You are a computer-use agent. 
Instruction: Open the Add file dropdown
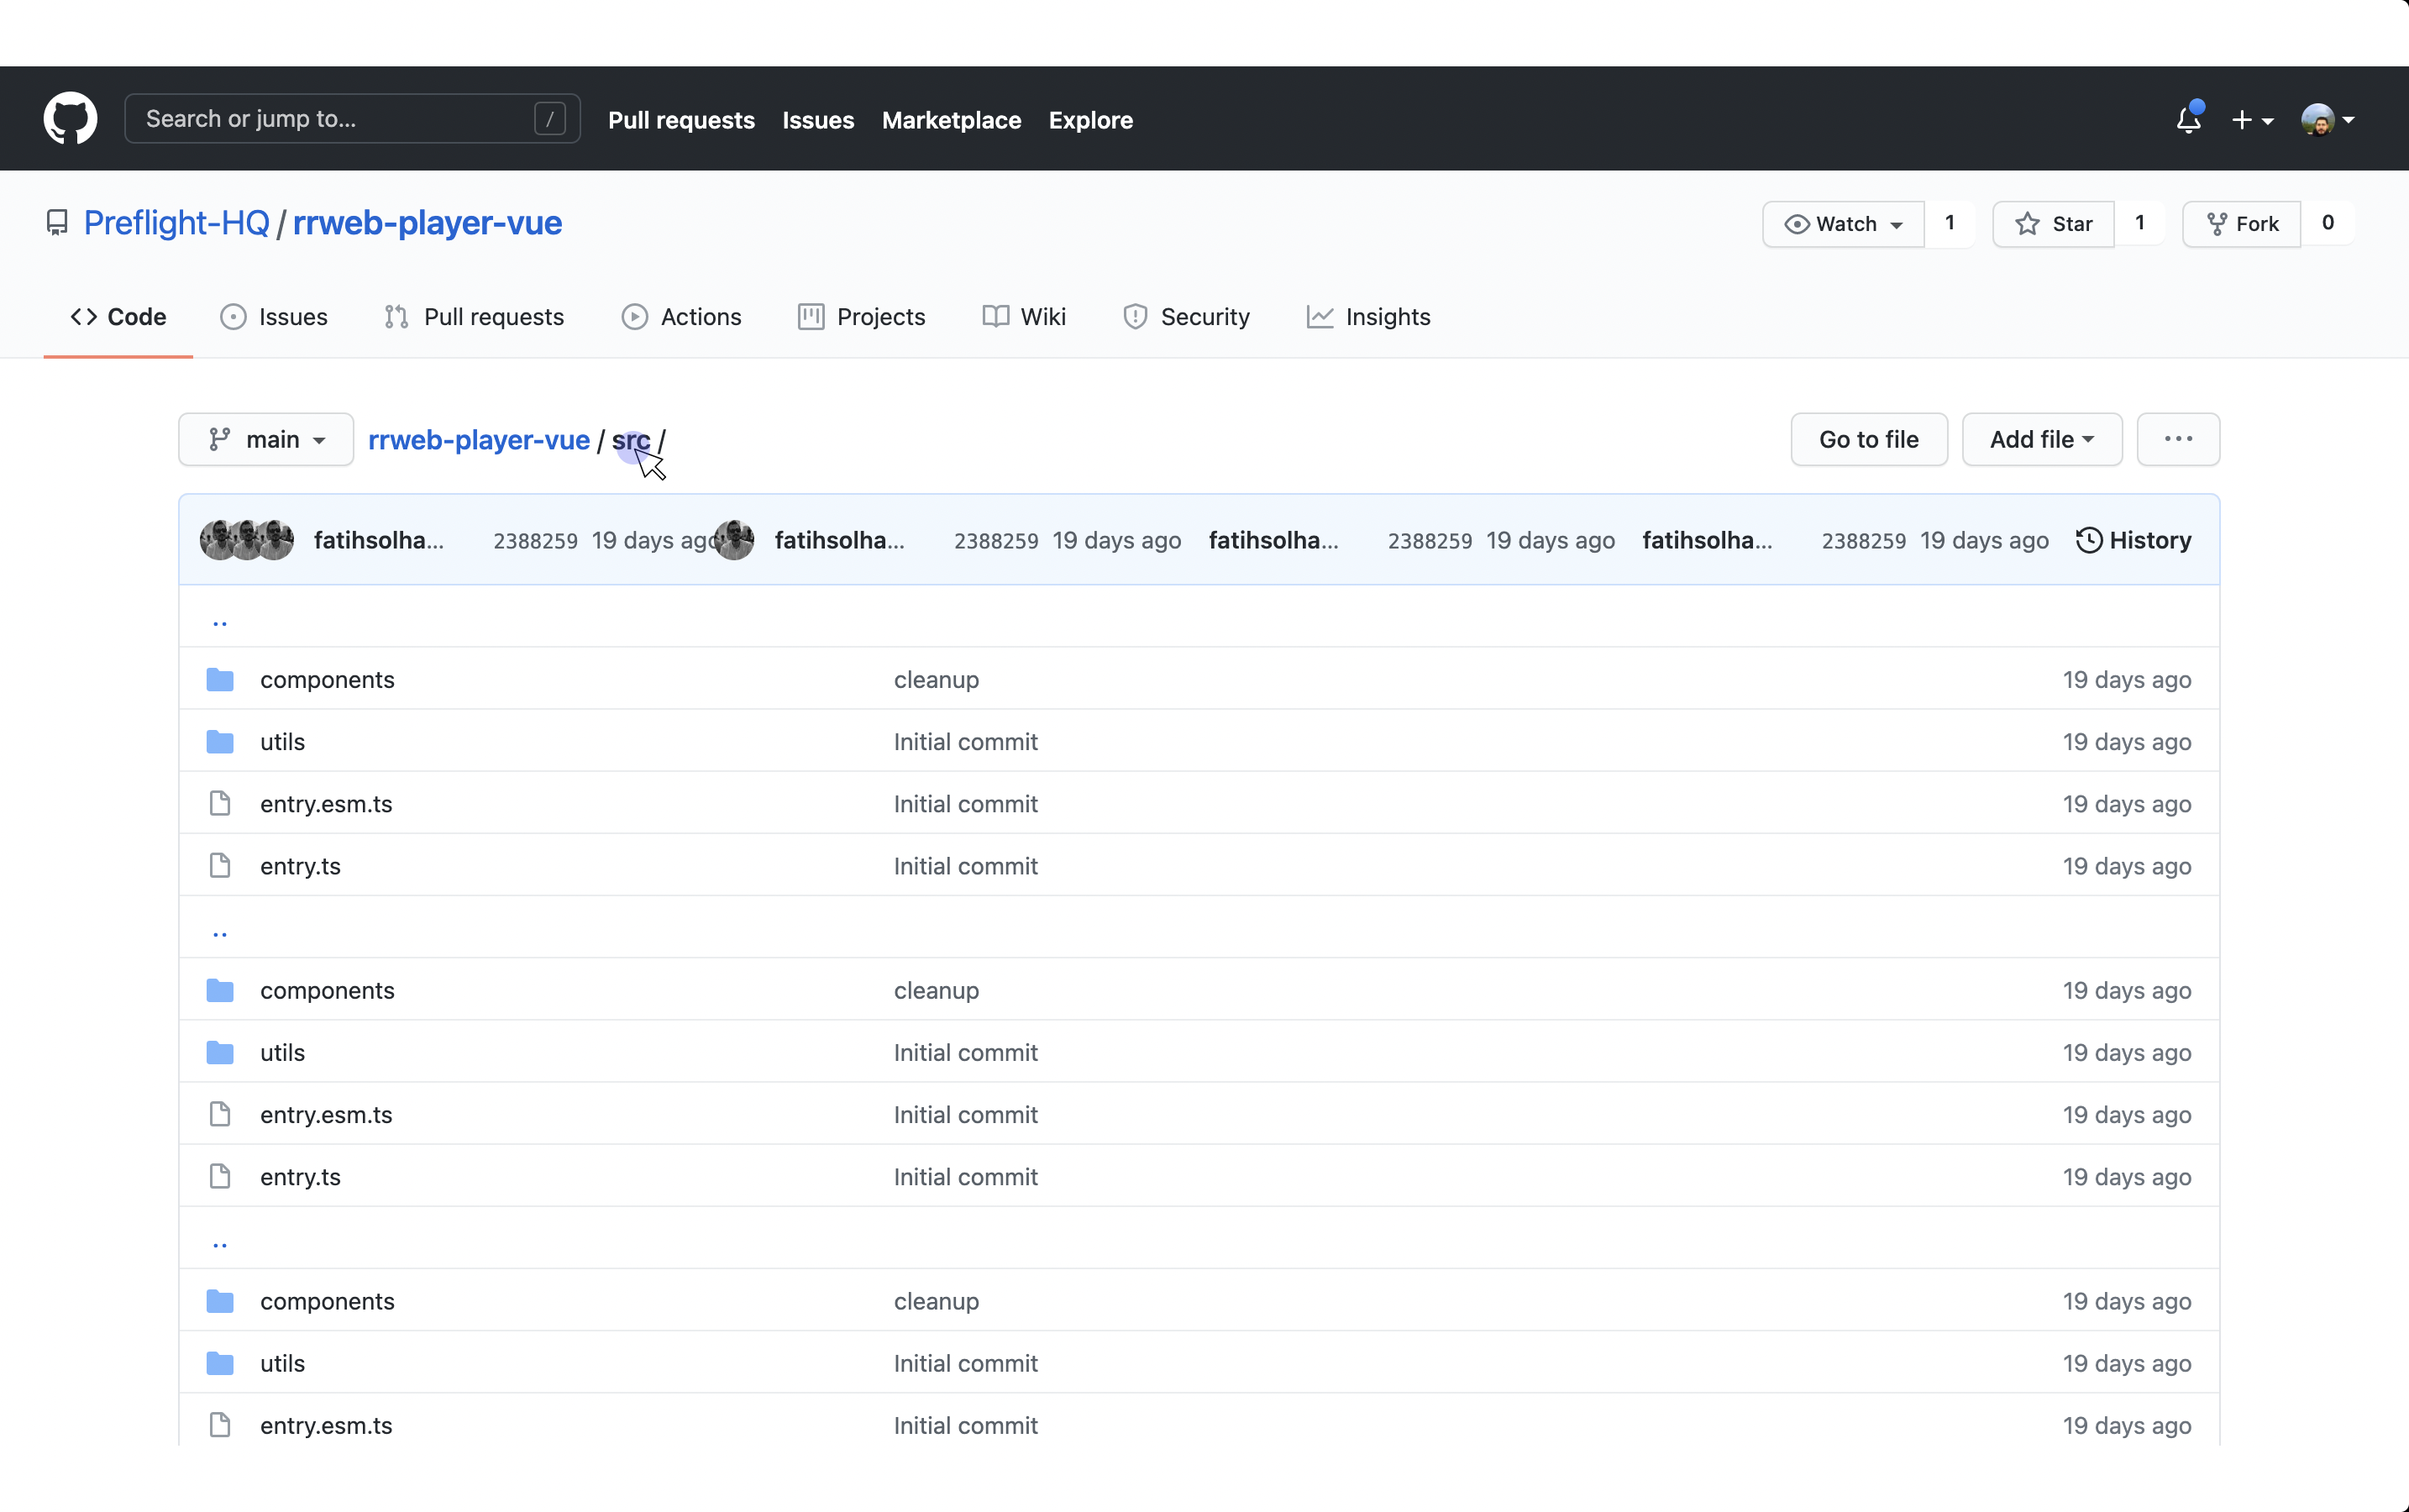[2040, 439]
